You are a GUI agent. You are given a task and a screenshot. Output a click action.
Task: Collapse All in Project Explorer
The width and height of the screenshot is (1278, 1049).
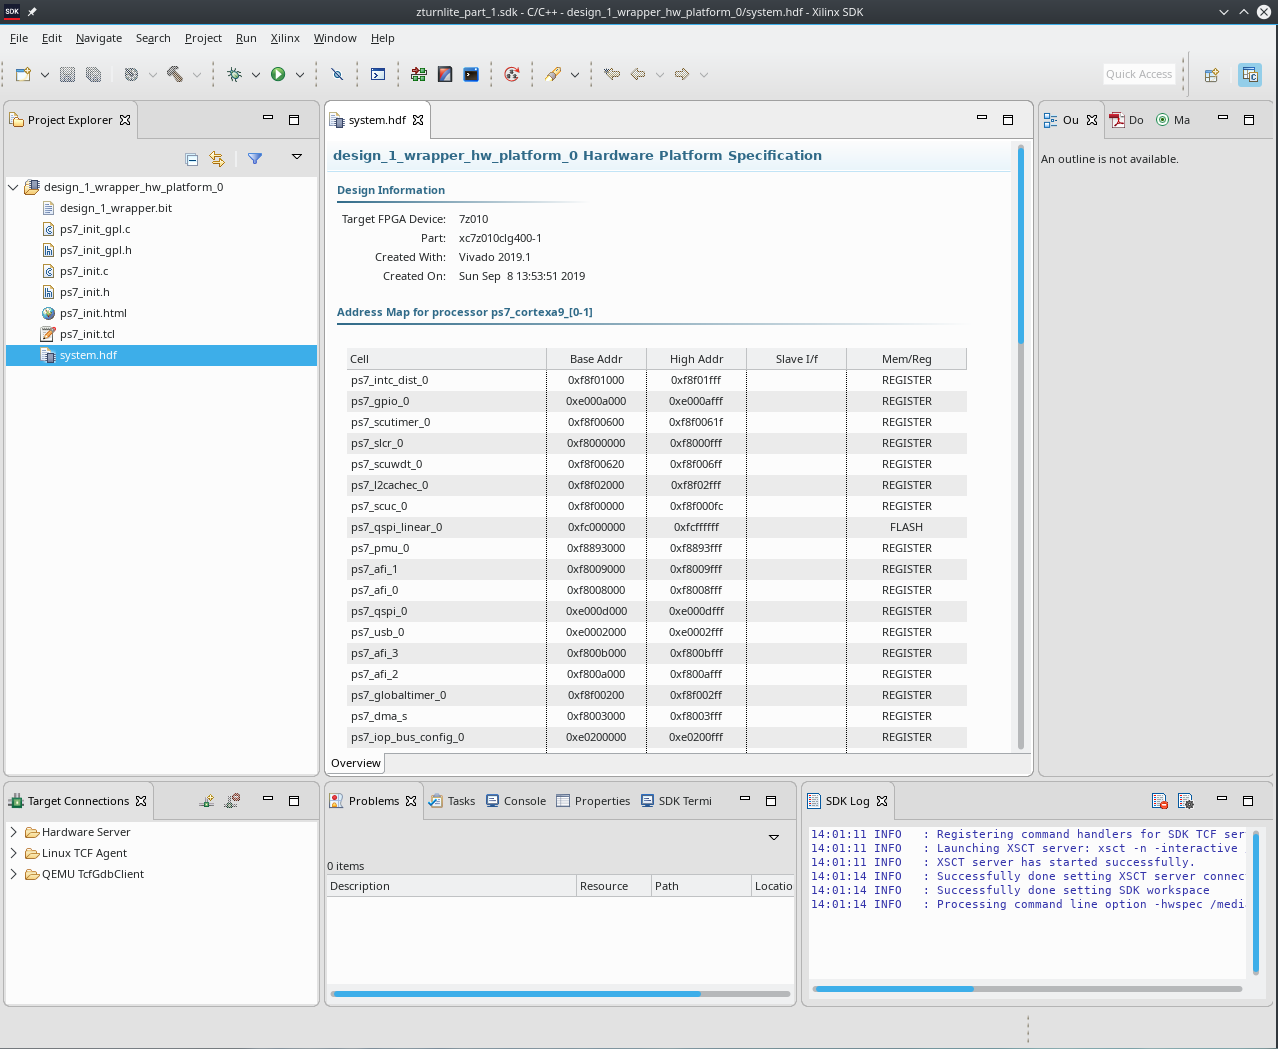[x=192, y=159]
